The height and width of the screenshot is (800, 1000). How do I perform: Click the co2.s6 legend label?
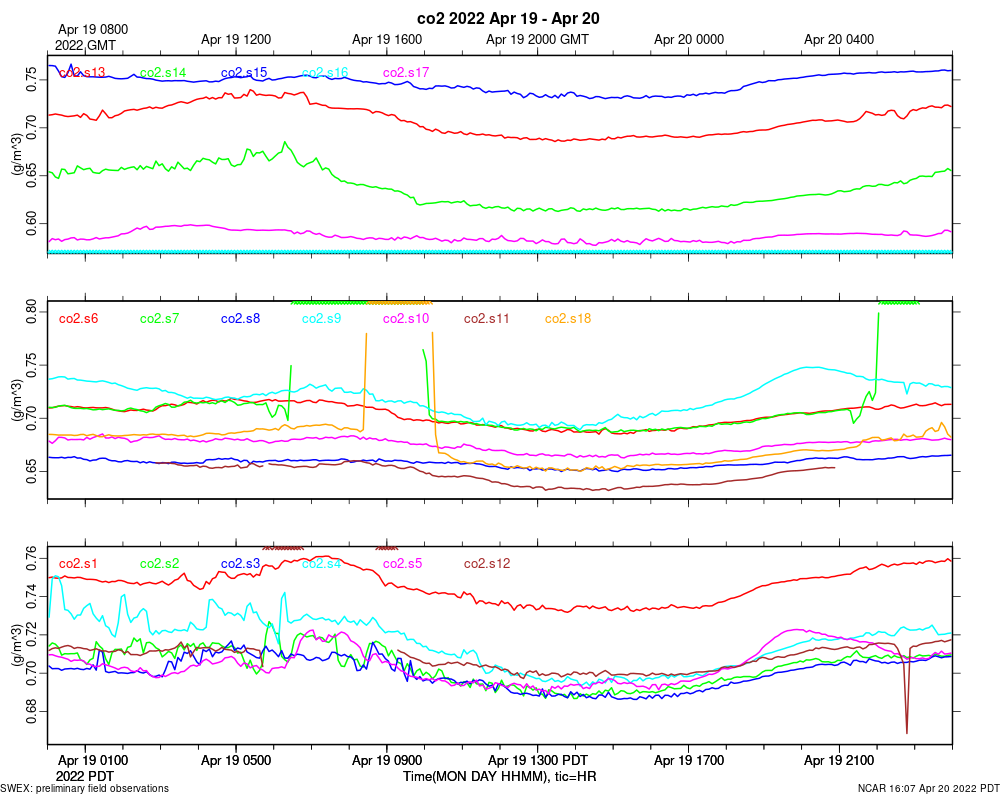(x=78, y=318)
